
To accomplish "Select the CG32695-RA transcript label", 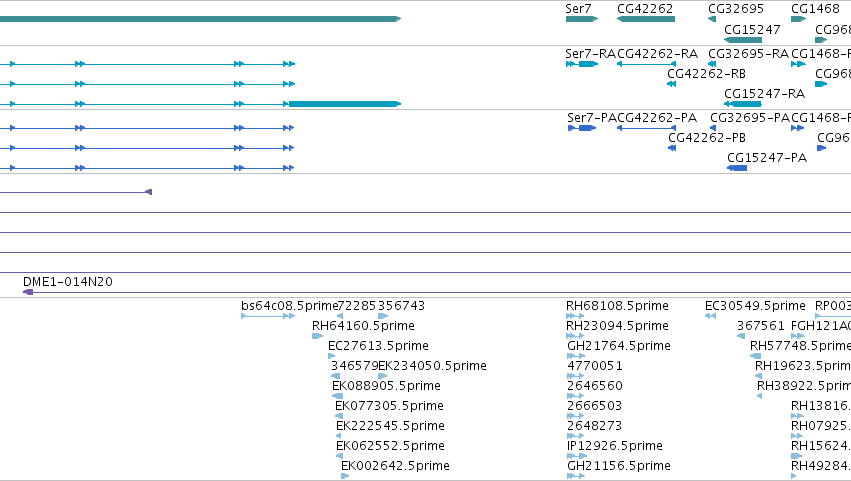I will pyautogui.click(x=748, y=54).
